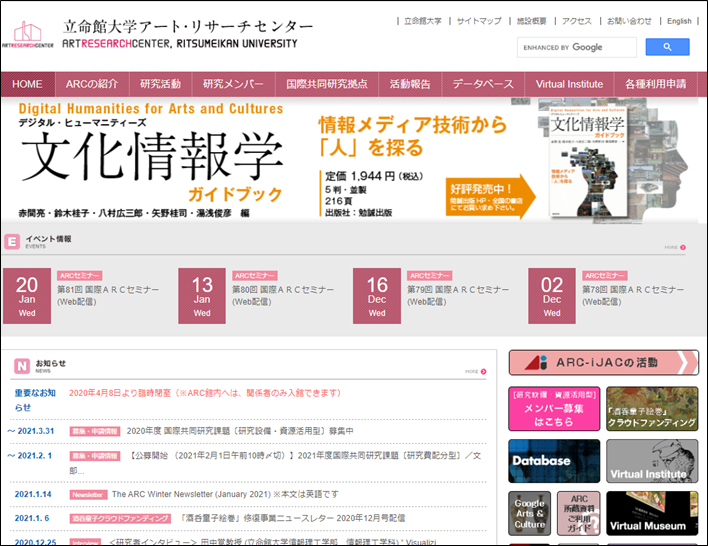The height and width of the screenshot is (546, 708).
Task: Open the 活動報告 menu
Action: point(410,84)
